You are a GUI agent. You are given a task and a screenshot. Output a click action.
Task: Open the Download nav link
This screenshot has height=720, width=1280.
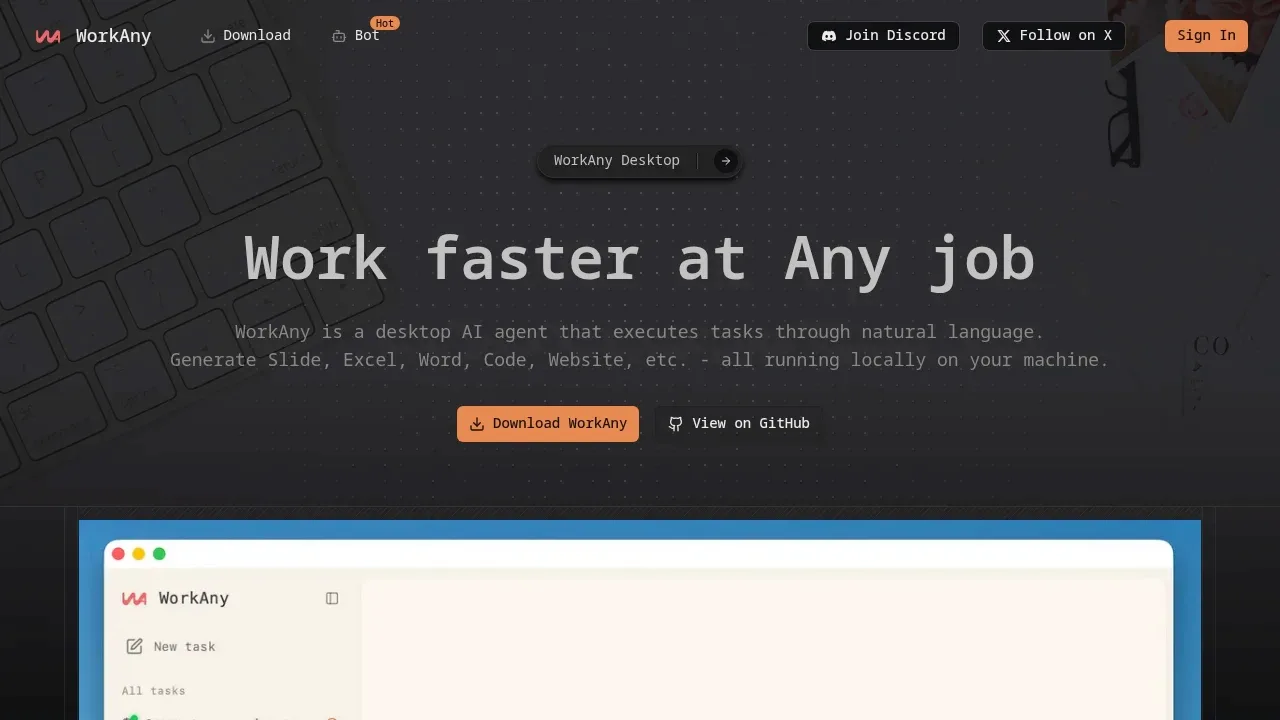246,35
